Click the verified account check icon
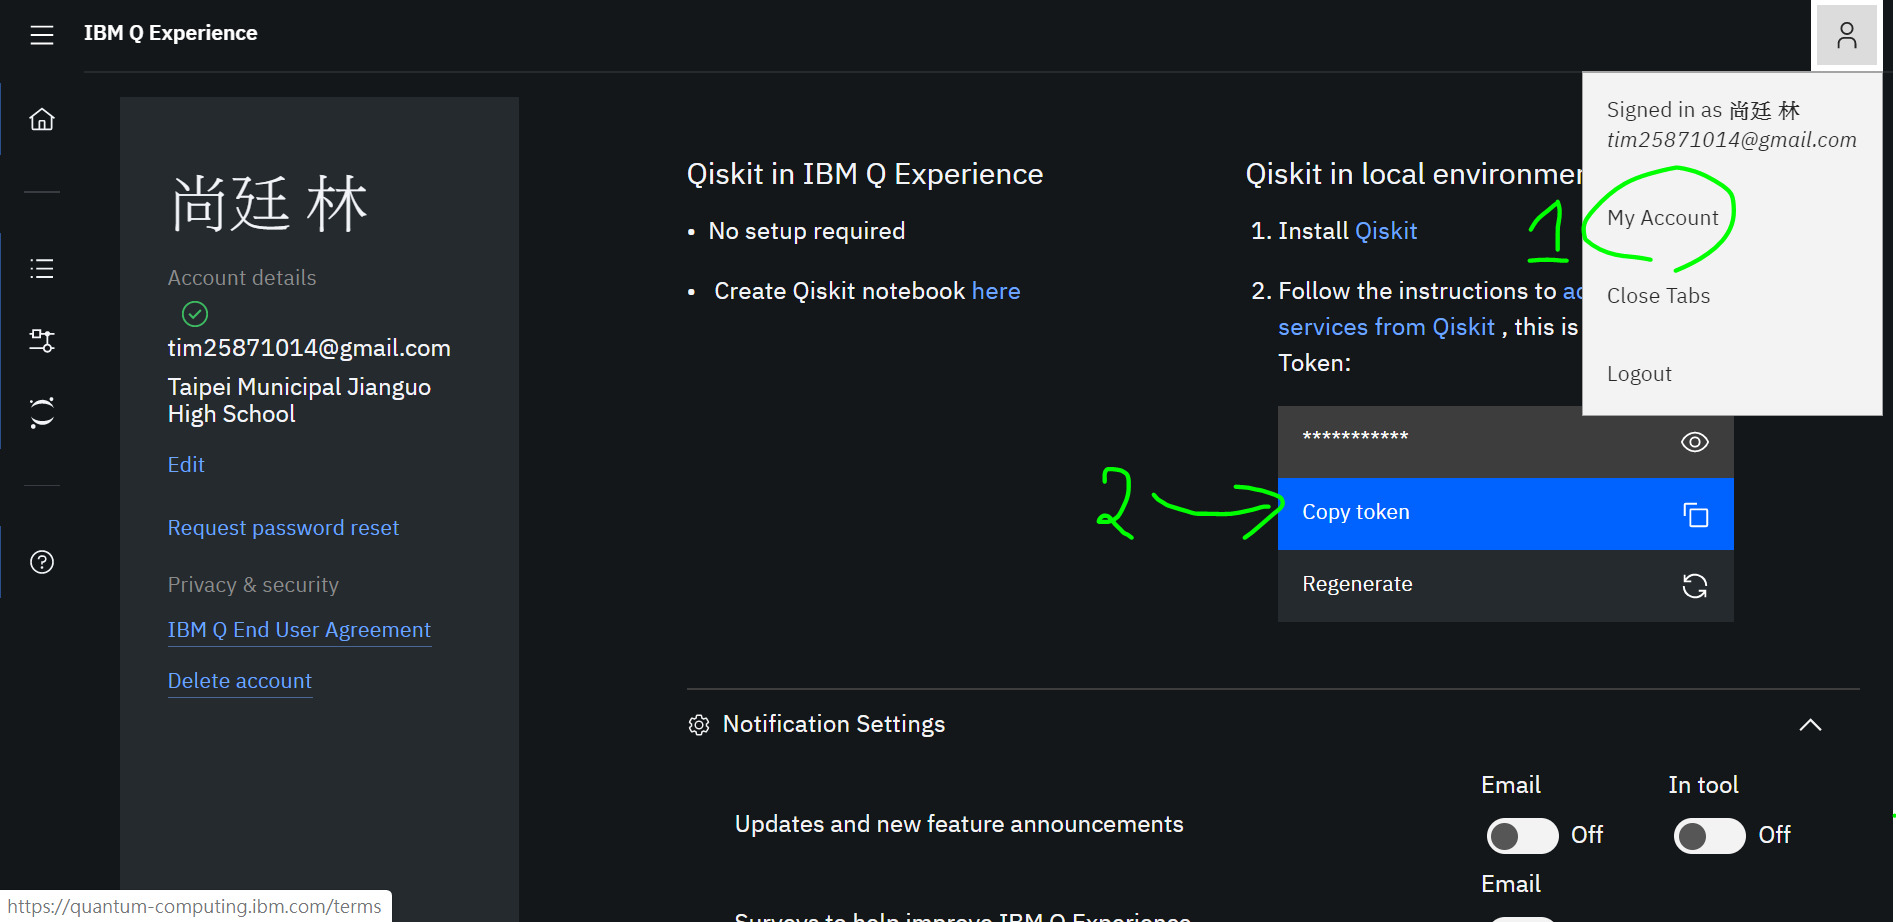Image resolution: width=1896 pixels, height=922 pixels. click(195, 314)
